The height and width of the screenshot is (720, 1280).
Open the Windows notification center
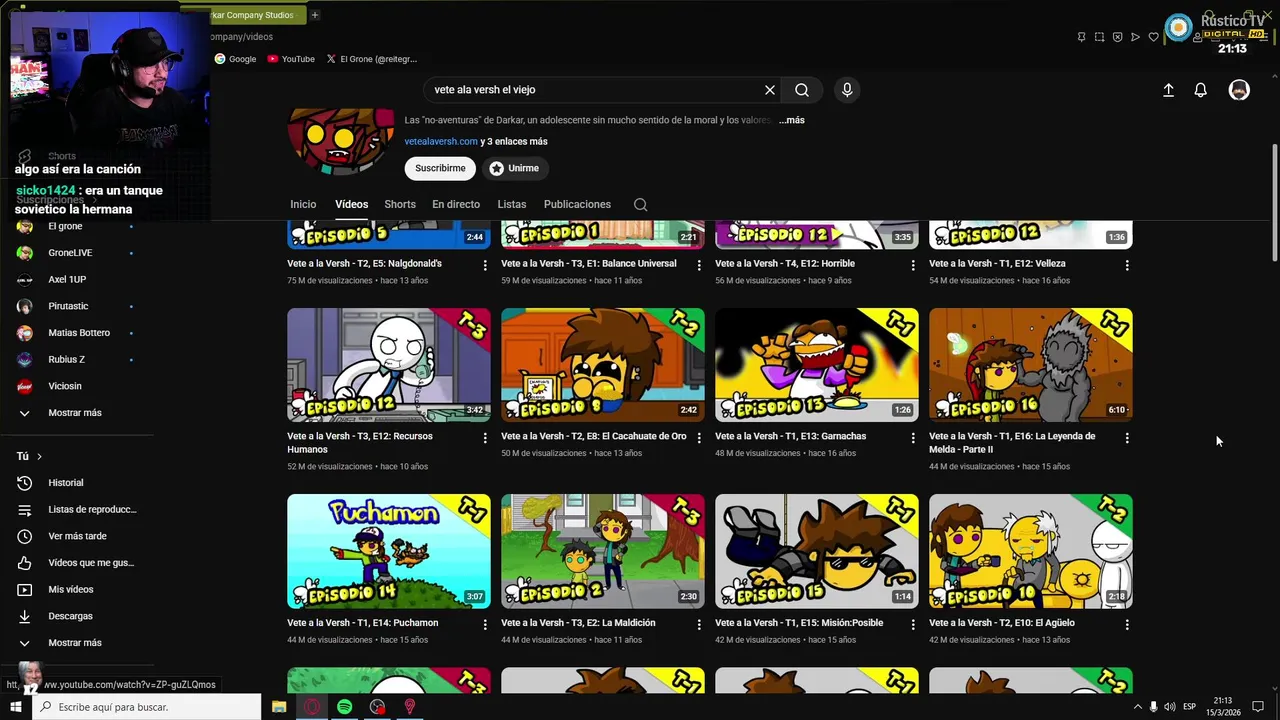pos(1258,707)
